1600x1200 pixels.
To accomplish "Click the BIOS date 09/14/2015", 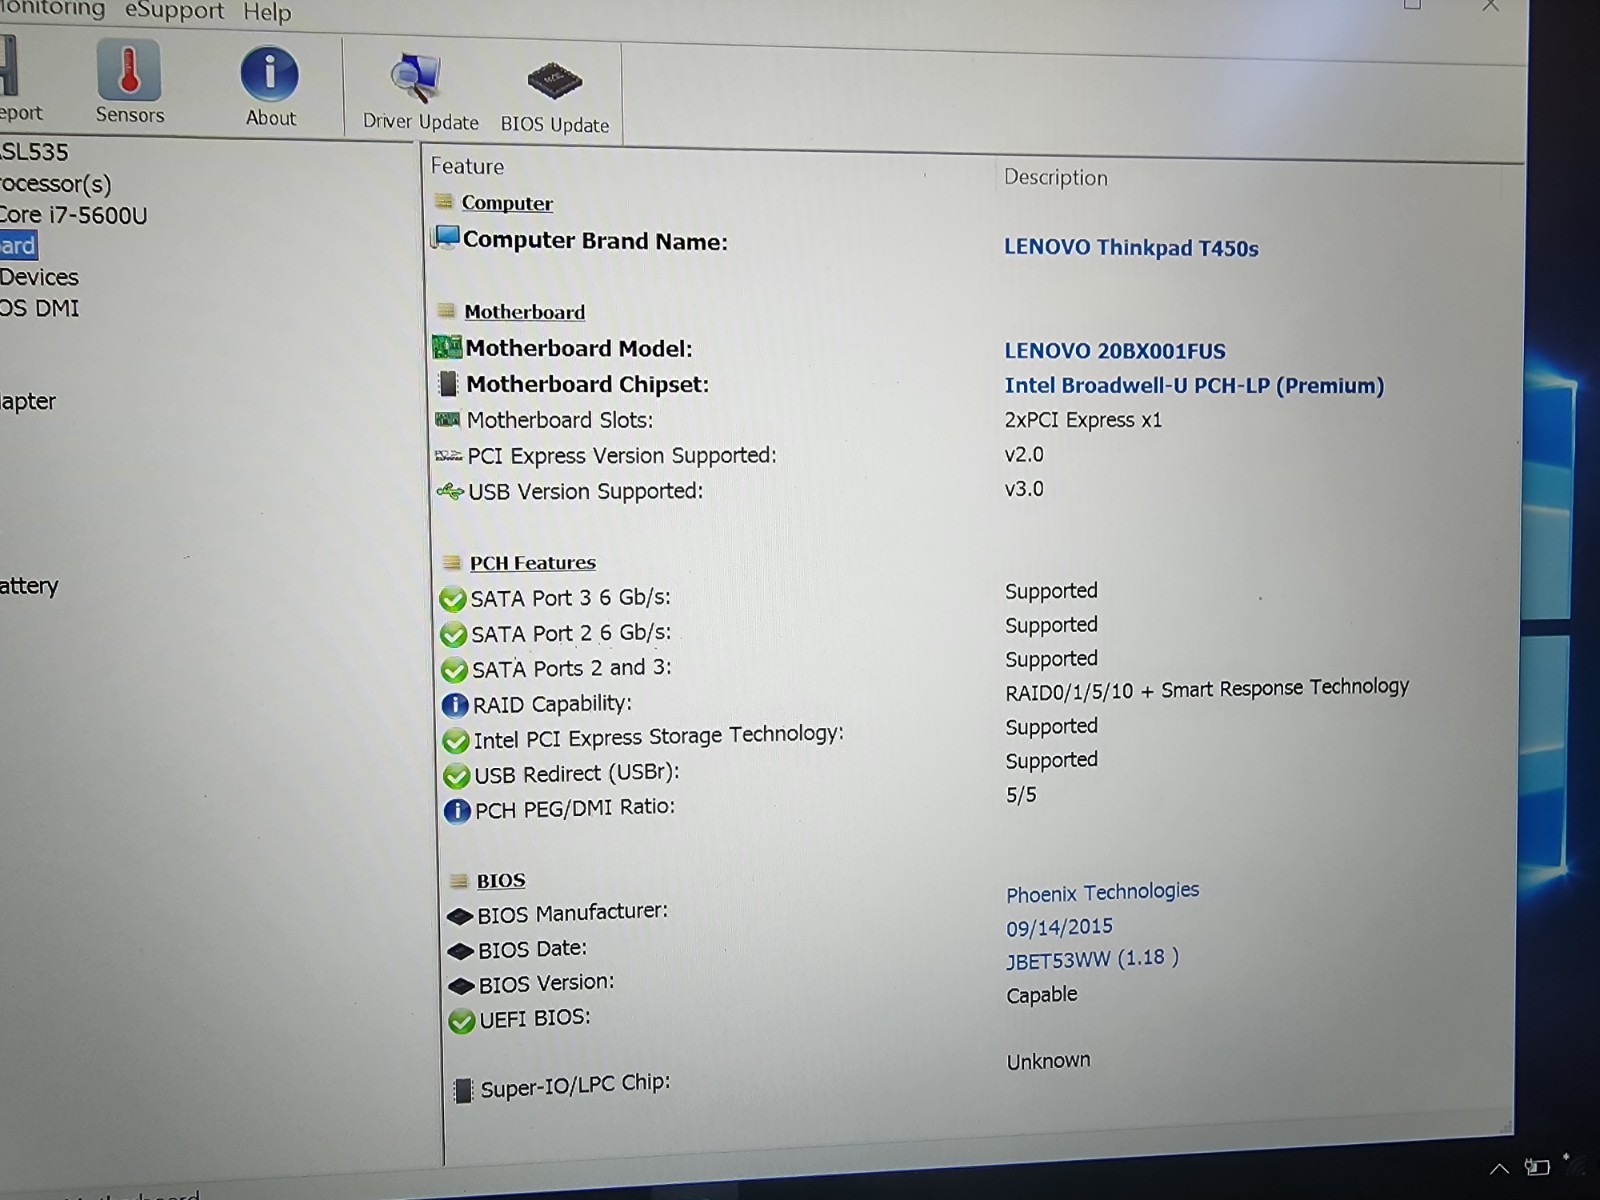I will click(1059, 927).
